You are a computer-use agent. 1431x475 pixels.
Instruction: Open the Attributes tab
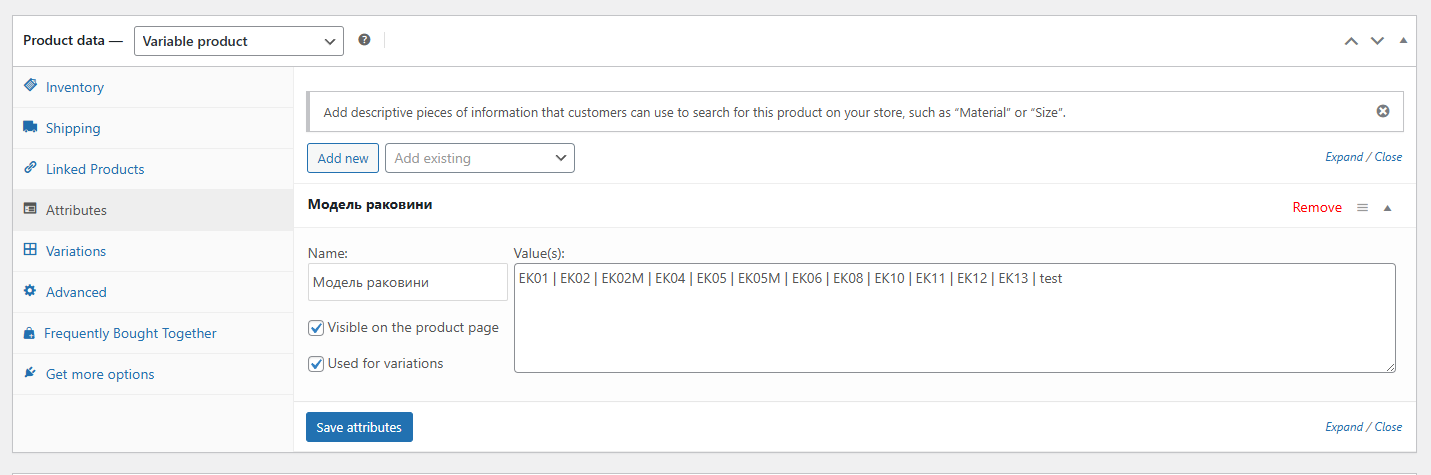point(76,210)
